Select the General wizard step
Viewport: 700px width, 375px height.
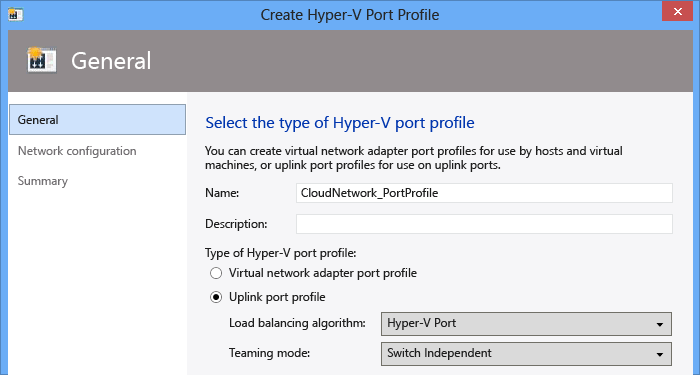click(97, 120)
